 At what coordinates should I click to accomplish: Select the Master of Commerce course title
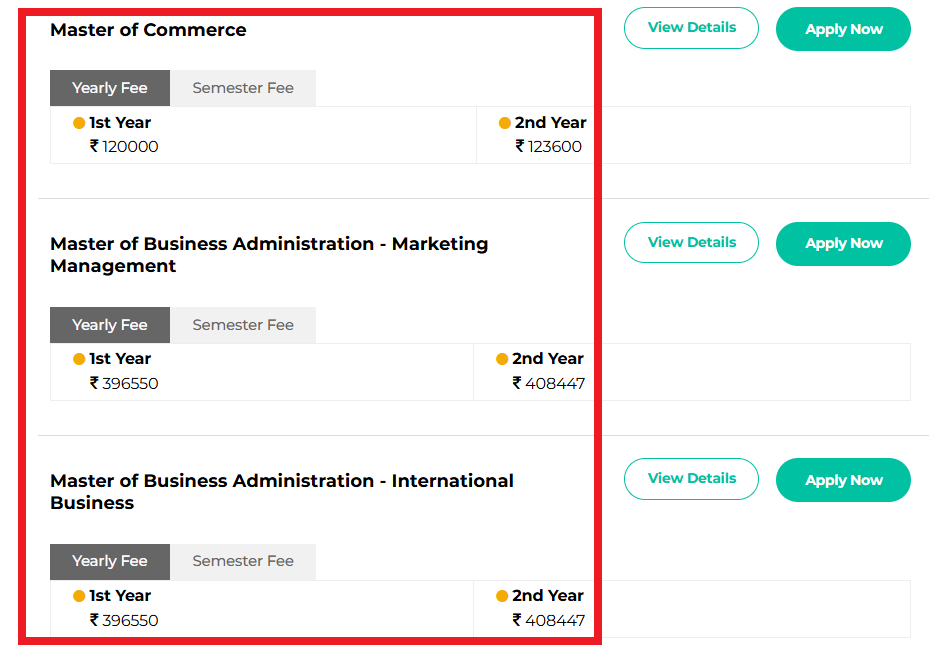tap(148, 30)
